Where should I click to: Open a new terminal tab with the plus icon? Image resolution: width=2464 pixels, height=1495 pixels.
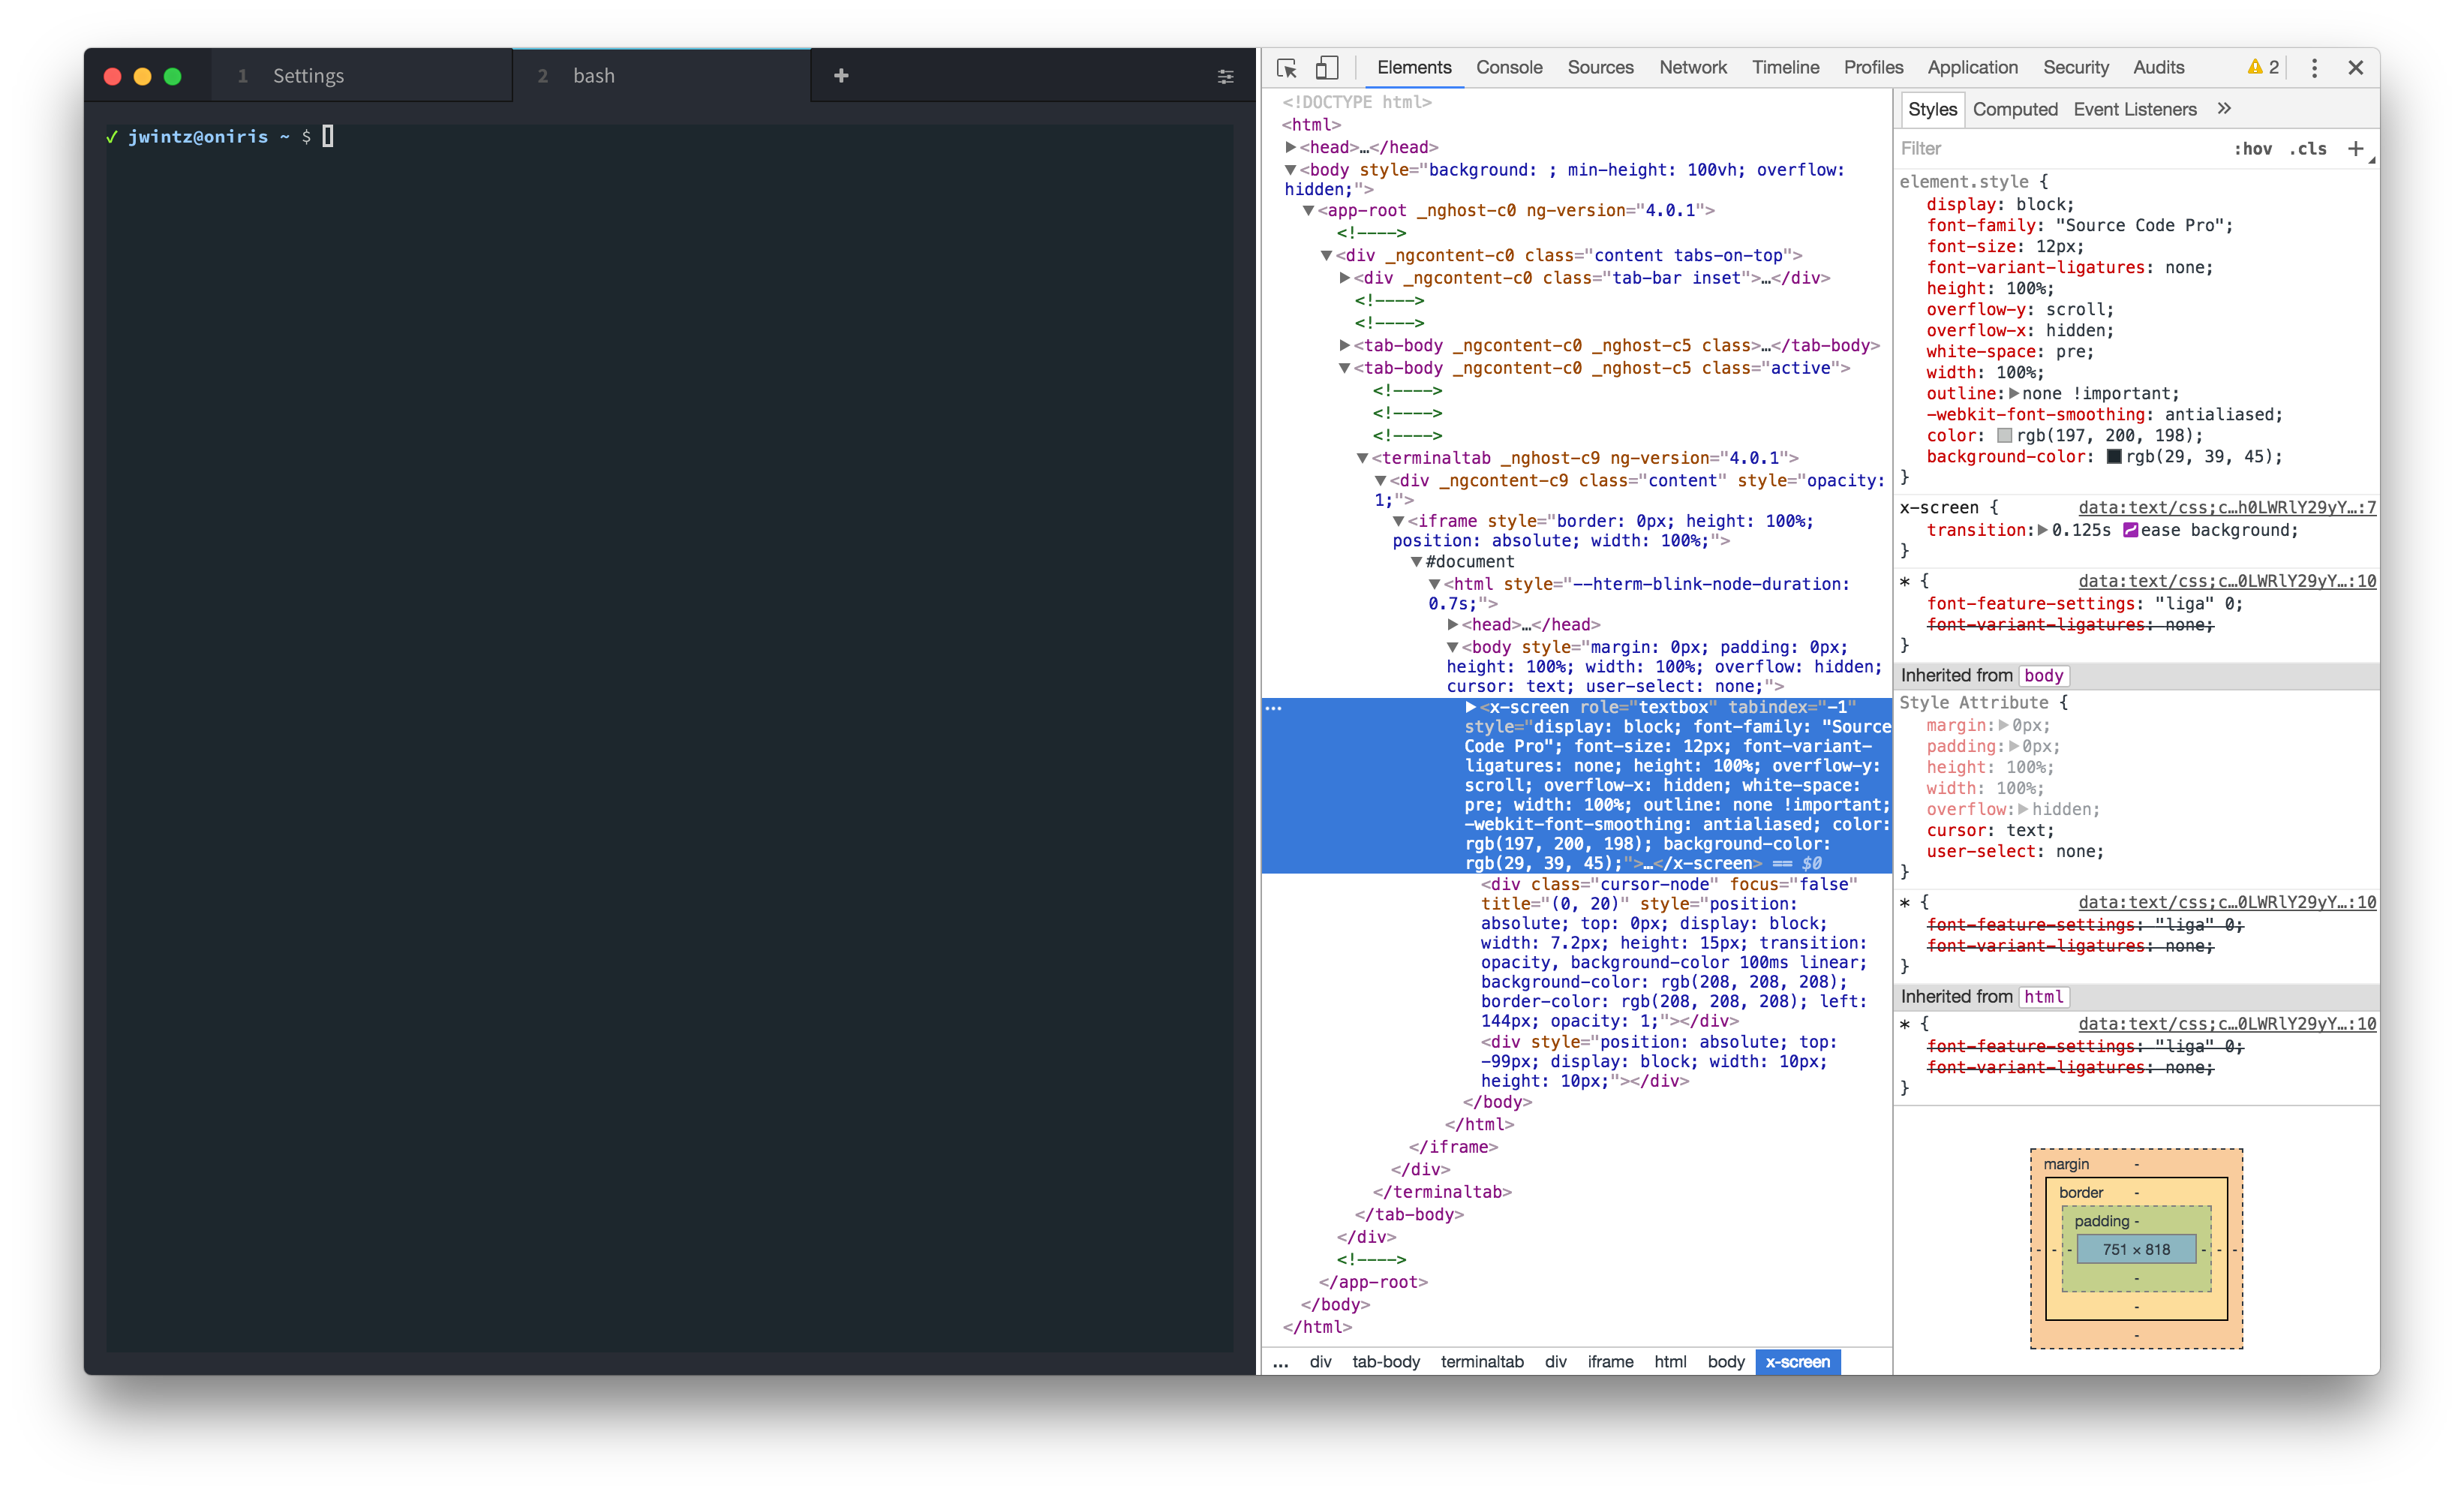(841, 75)
